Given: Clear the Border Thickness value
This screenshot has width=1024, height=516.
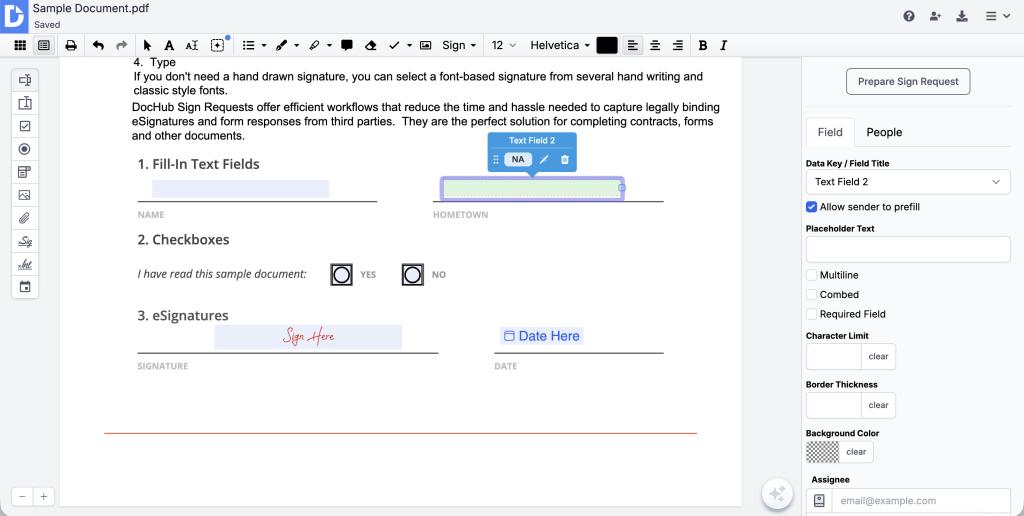Looking at the screenshot, I should [x=878, y=406].
